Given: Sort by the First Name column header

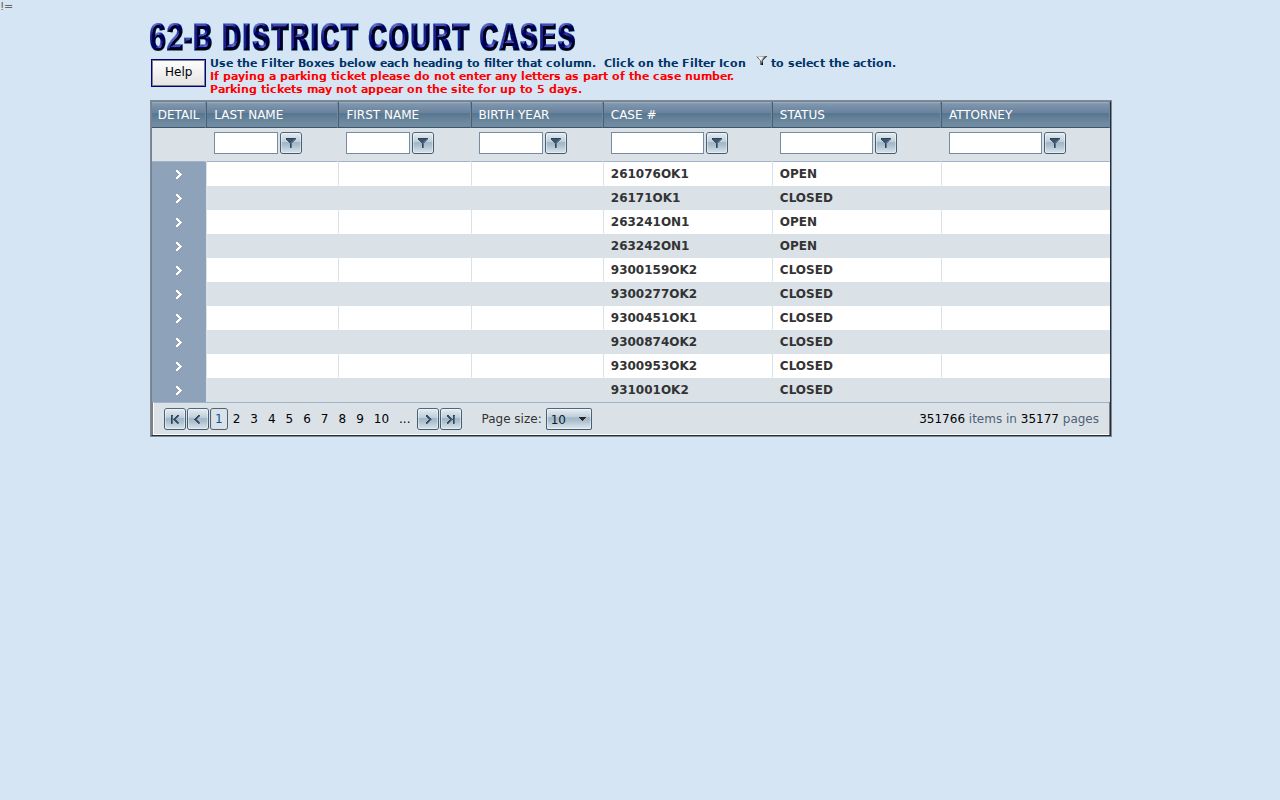Looking at the screenshot, I should 382,115.
